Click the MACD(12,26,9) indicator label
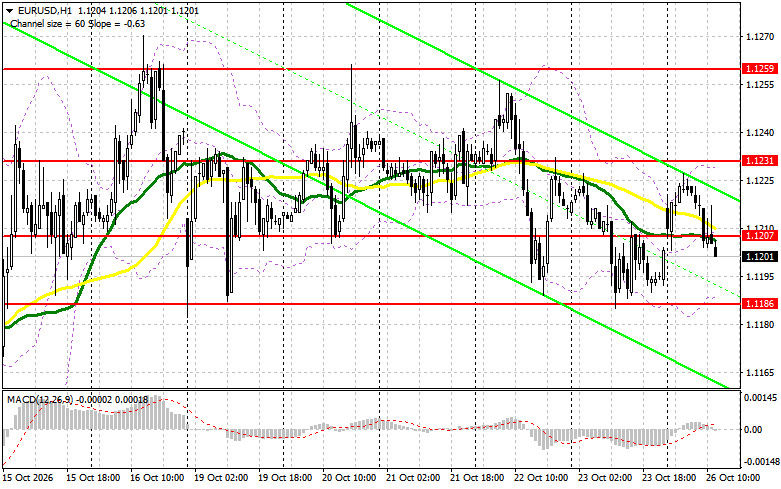The image size is (781, 489). tap(40, 400)
